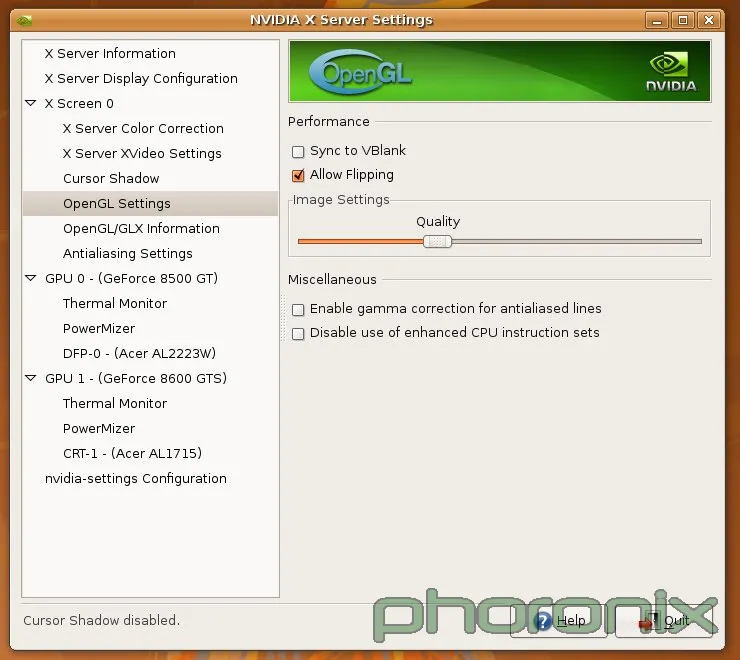Collapse the GPU 0 GeForce 8500 GT node
Image resolution: width=740 pixels, height=660 pixels.
[31, 279]
